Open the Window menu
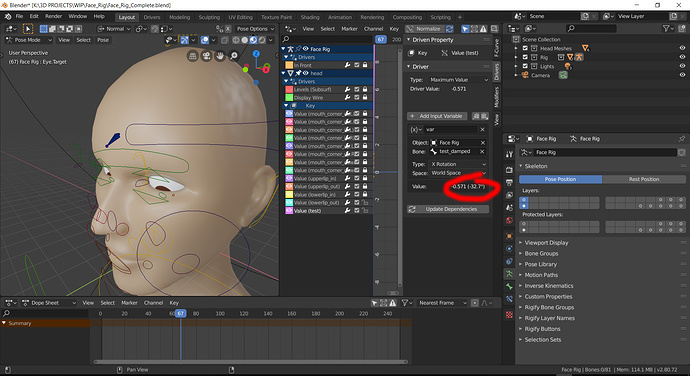Screen dimensions: 690x376 (x=77, y=16)
